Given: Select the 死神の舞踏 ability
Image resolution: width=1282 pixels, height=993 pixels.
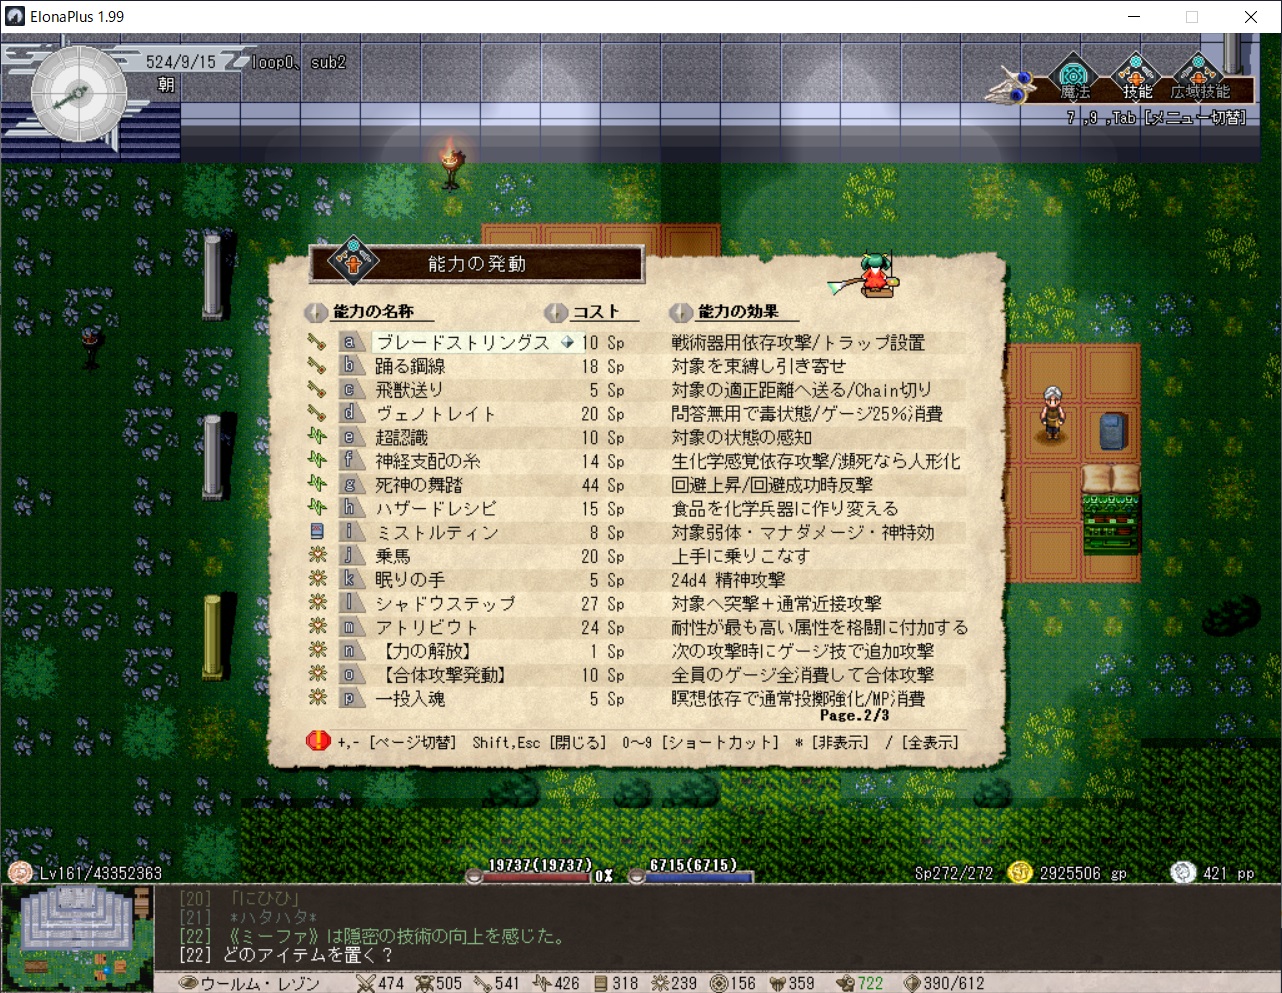Looking at the screenshot, I should (x=419, y=485).
